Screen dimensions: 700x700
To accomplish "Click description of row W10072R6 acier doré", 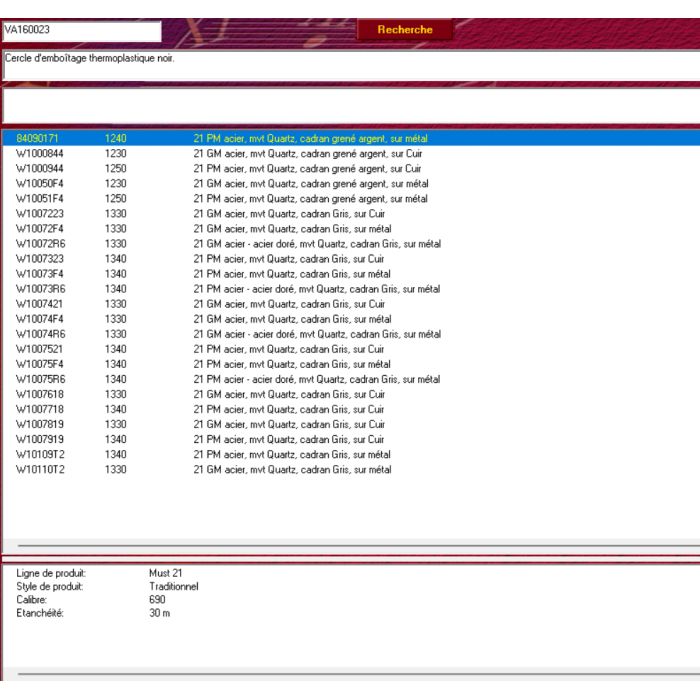I will tap(317, 244).
